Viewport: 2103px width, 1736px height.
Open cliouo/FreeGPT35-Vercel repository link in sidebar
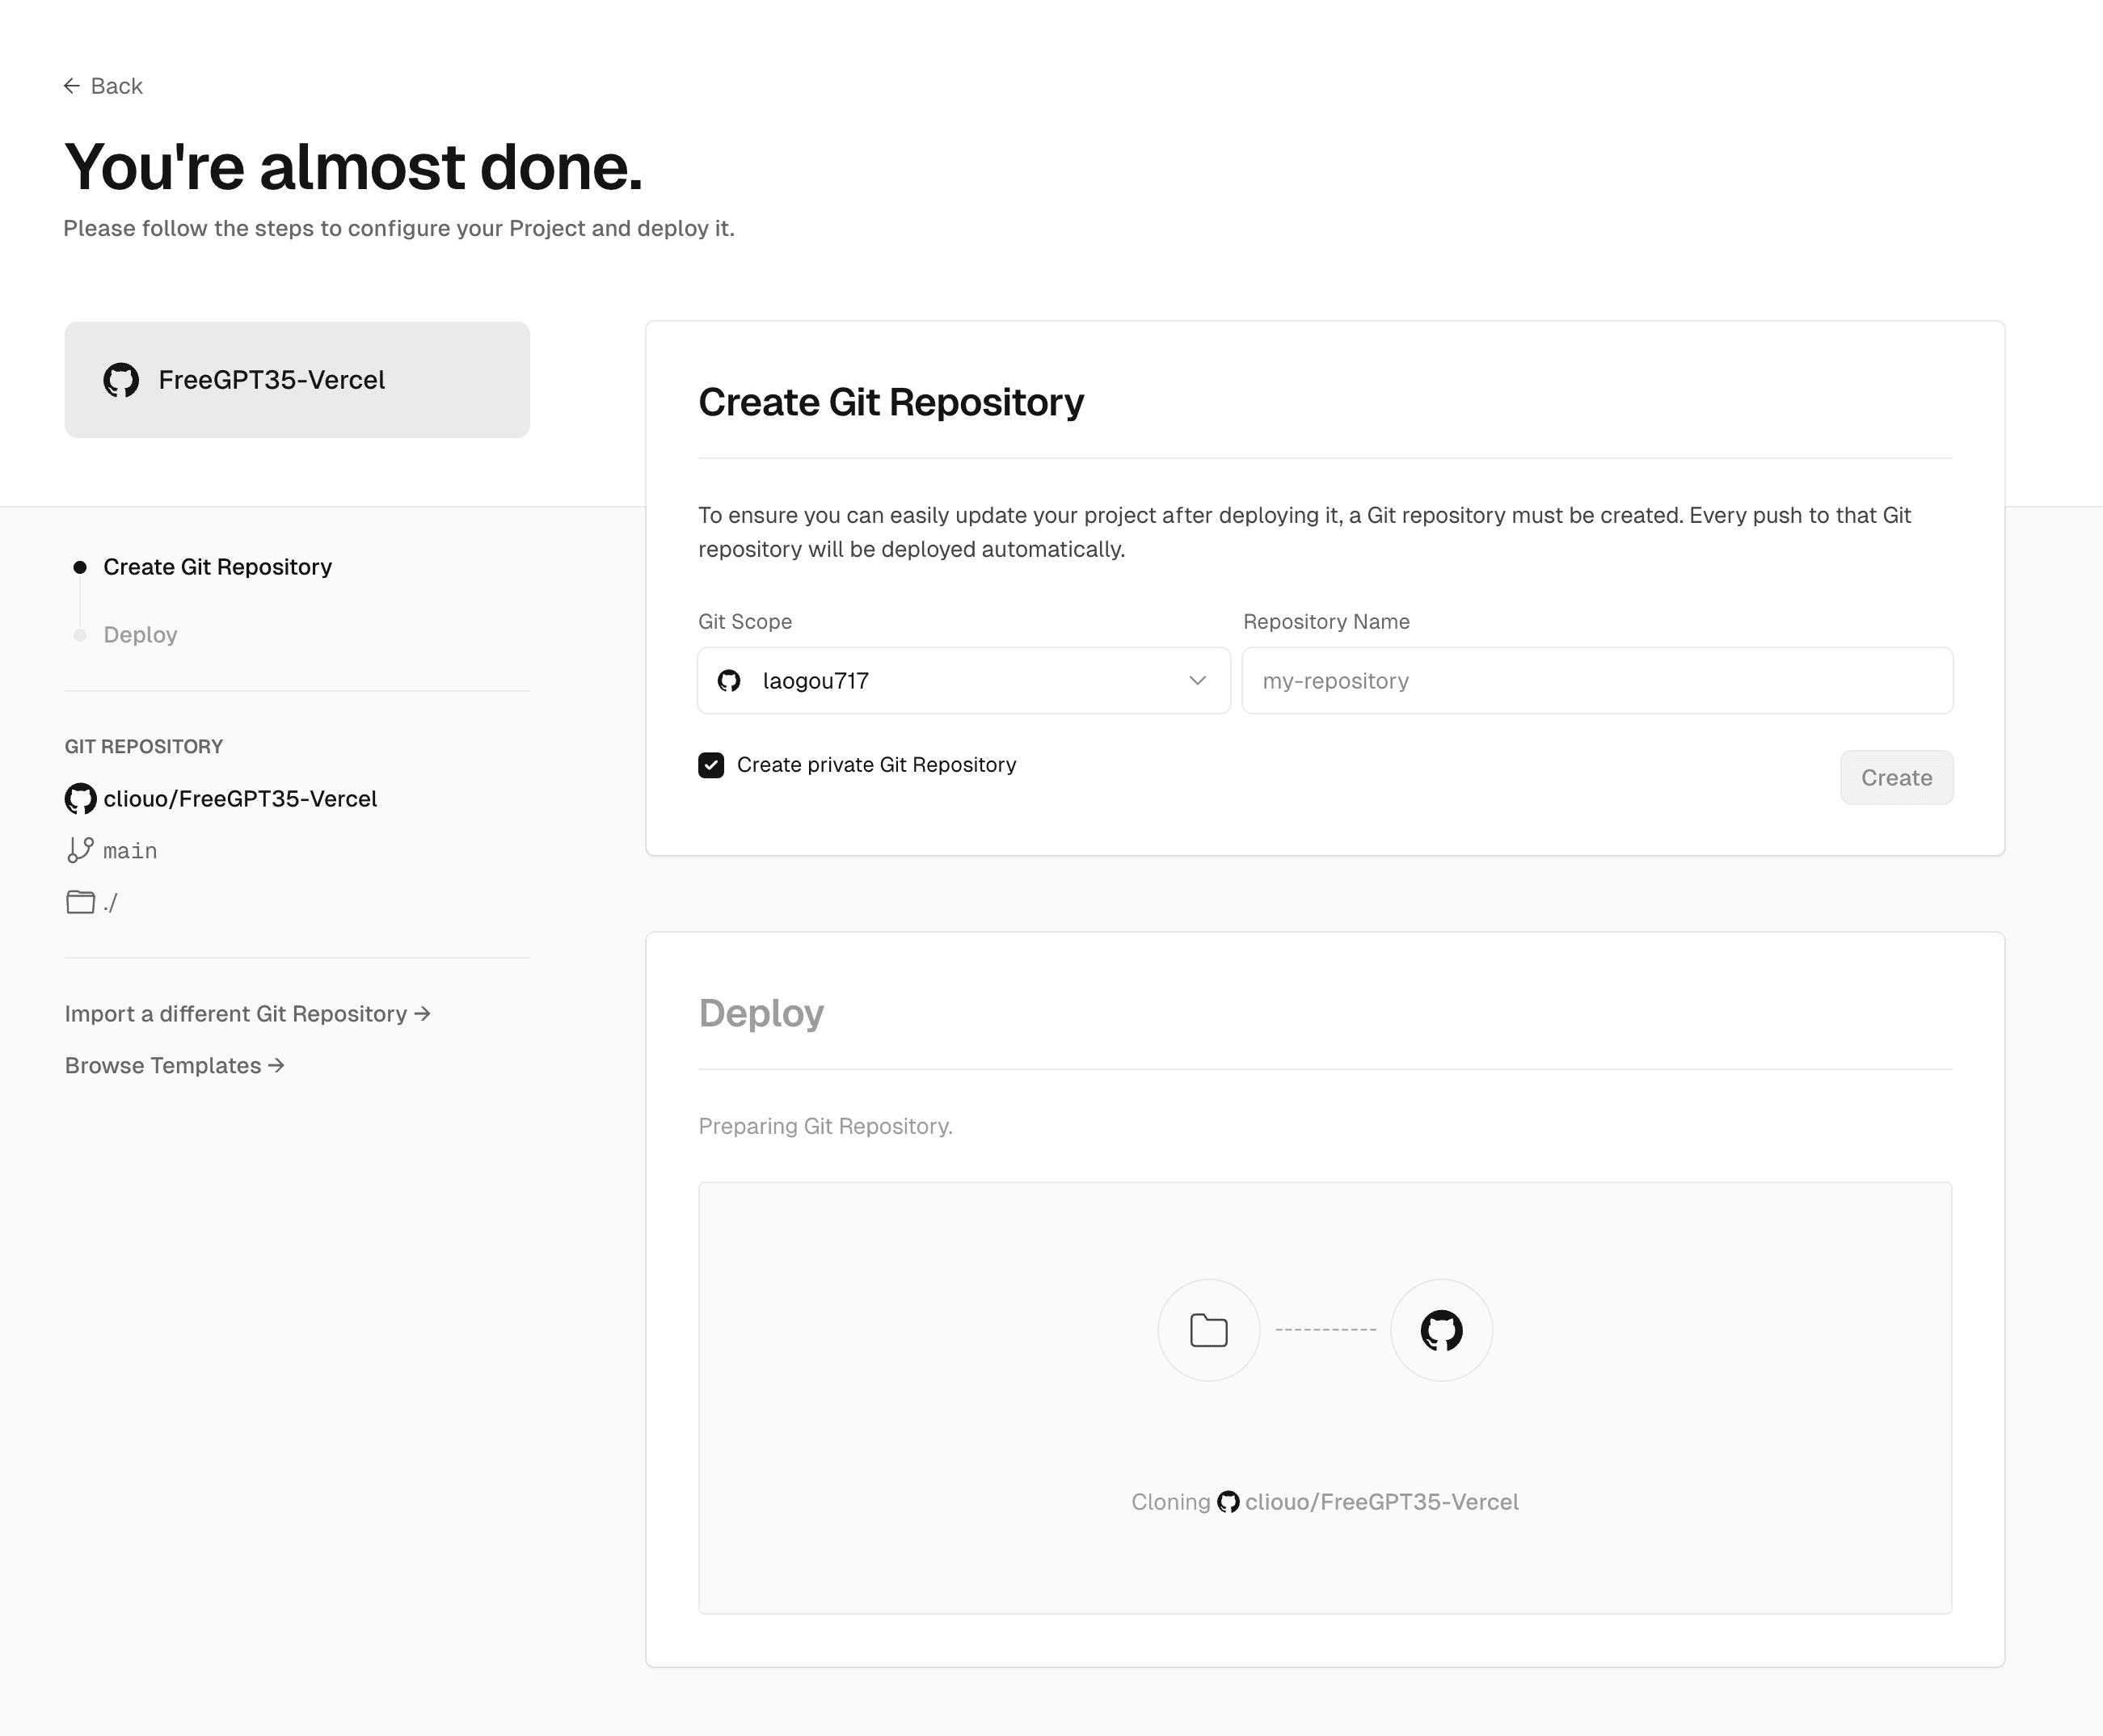tap(240, 799)
